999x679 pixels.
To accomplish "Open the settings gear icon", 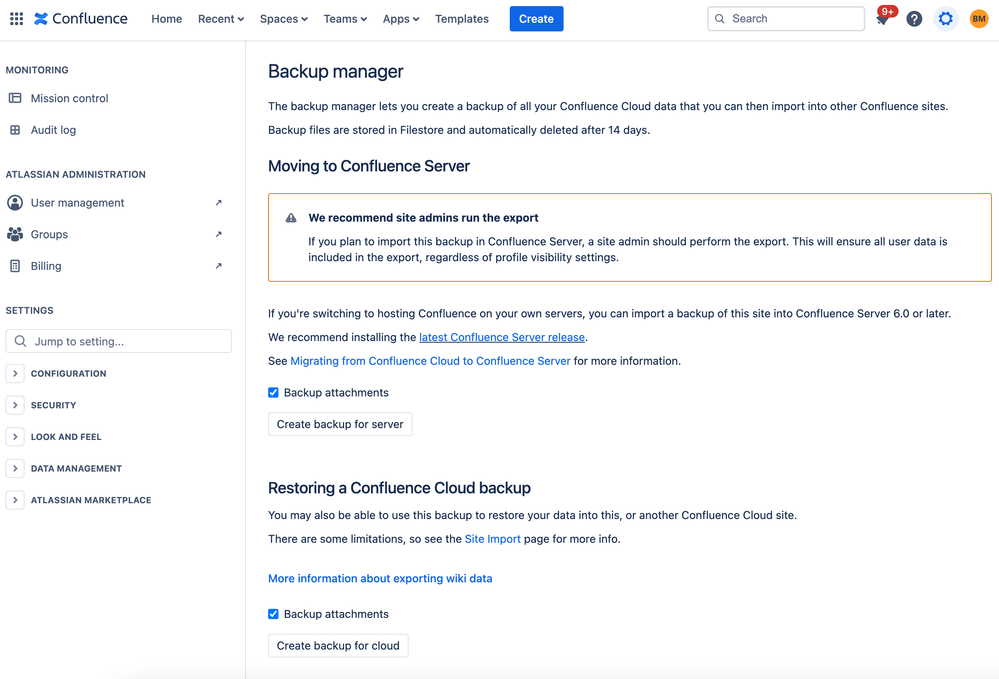I will 945,19.
